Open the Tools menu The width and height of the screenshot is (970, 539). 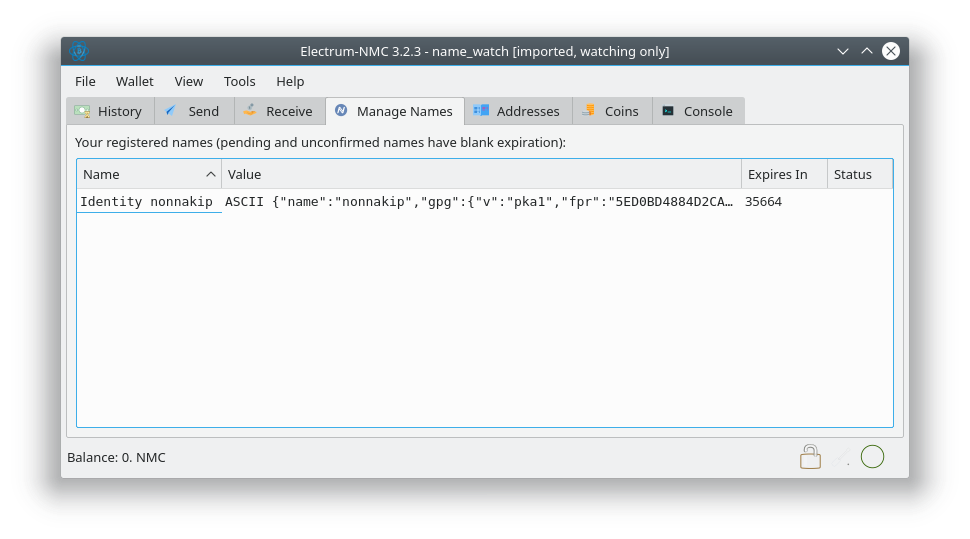click(239, 82)
